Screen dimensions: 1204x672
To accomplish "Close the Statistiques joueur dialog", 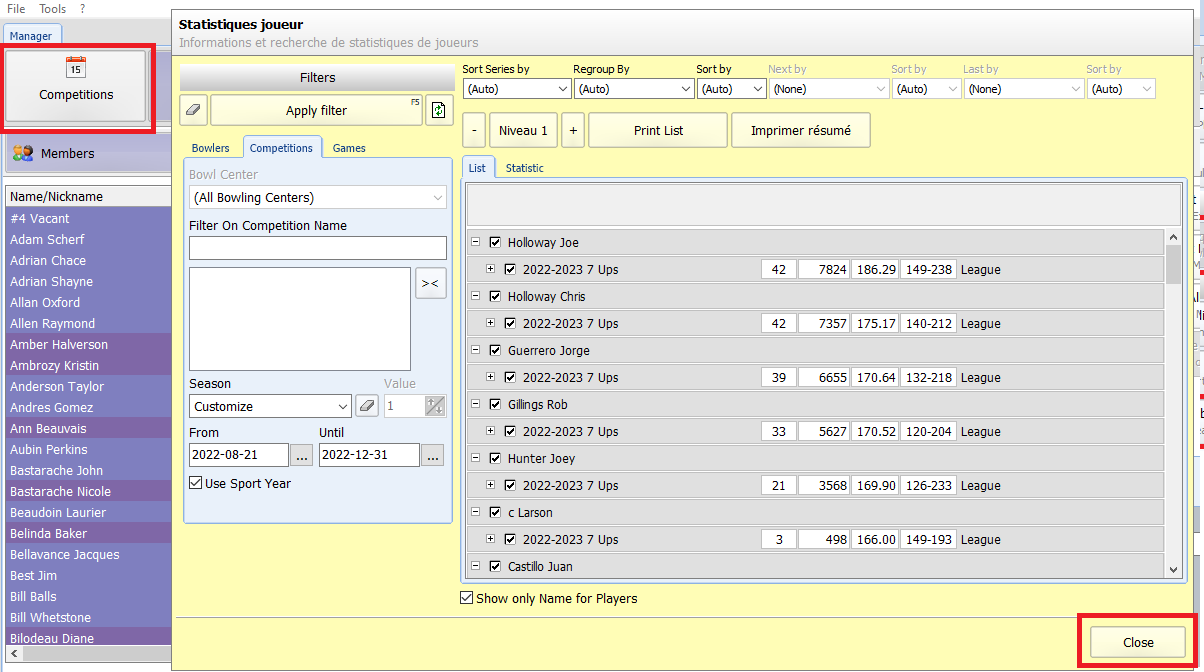I will pos(1138,642).
